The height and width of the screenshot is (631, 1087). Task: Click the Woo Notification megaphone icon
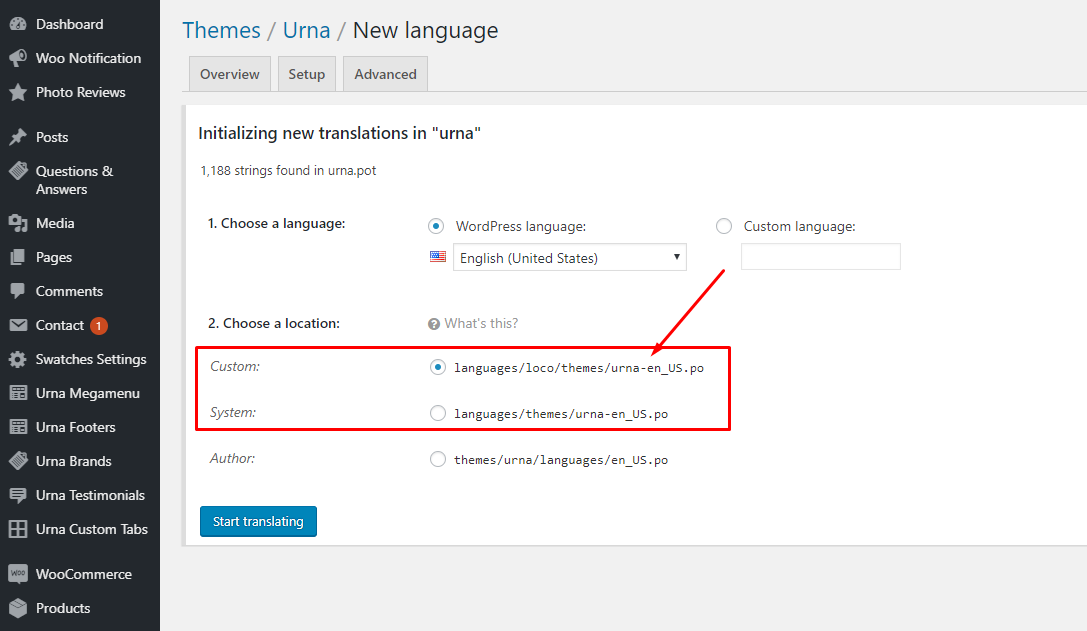point(18,58)
